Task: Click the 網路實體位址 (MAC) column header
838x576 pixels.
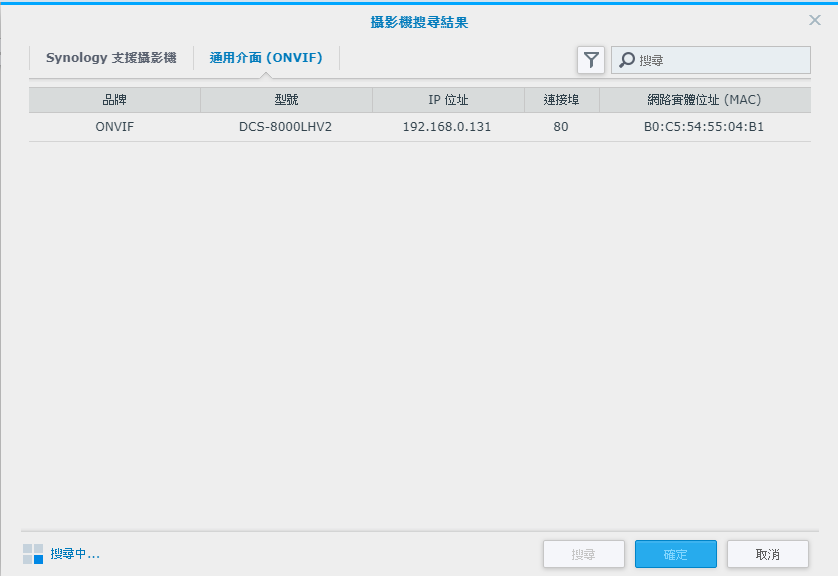Action: 704,100
